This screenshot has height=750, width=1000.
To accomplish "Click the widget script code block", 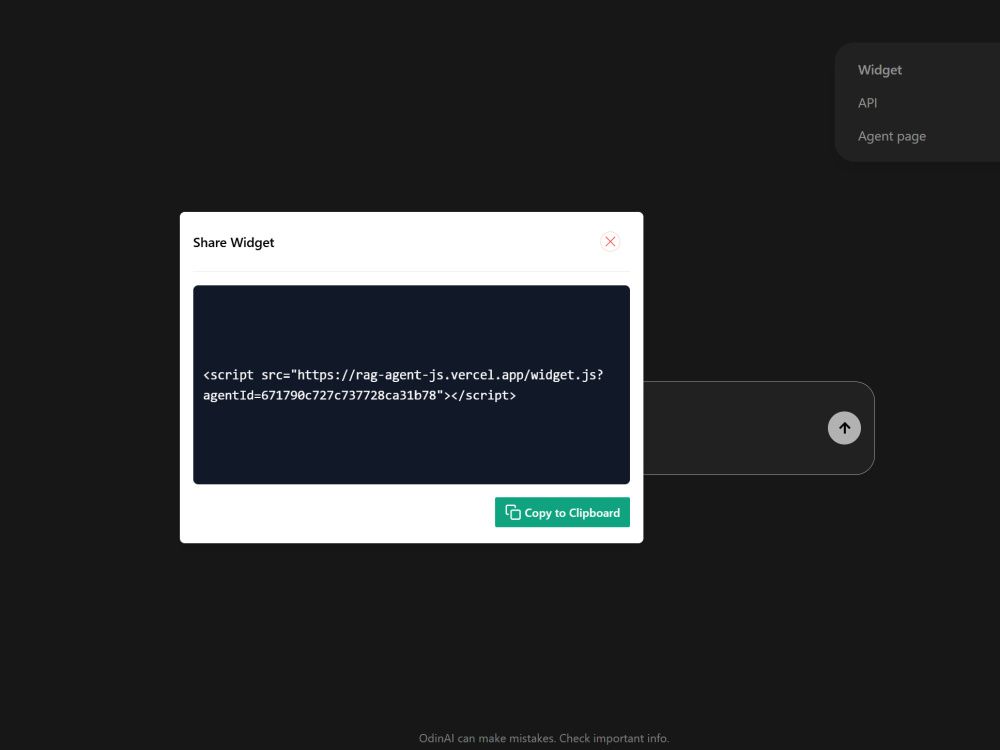I will 411,385.
